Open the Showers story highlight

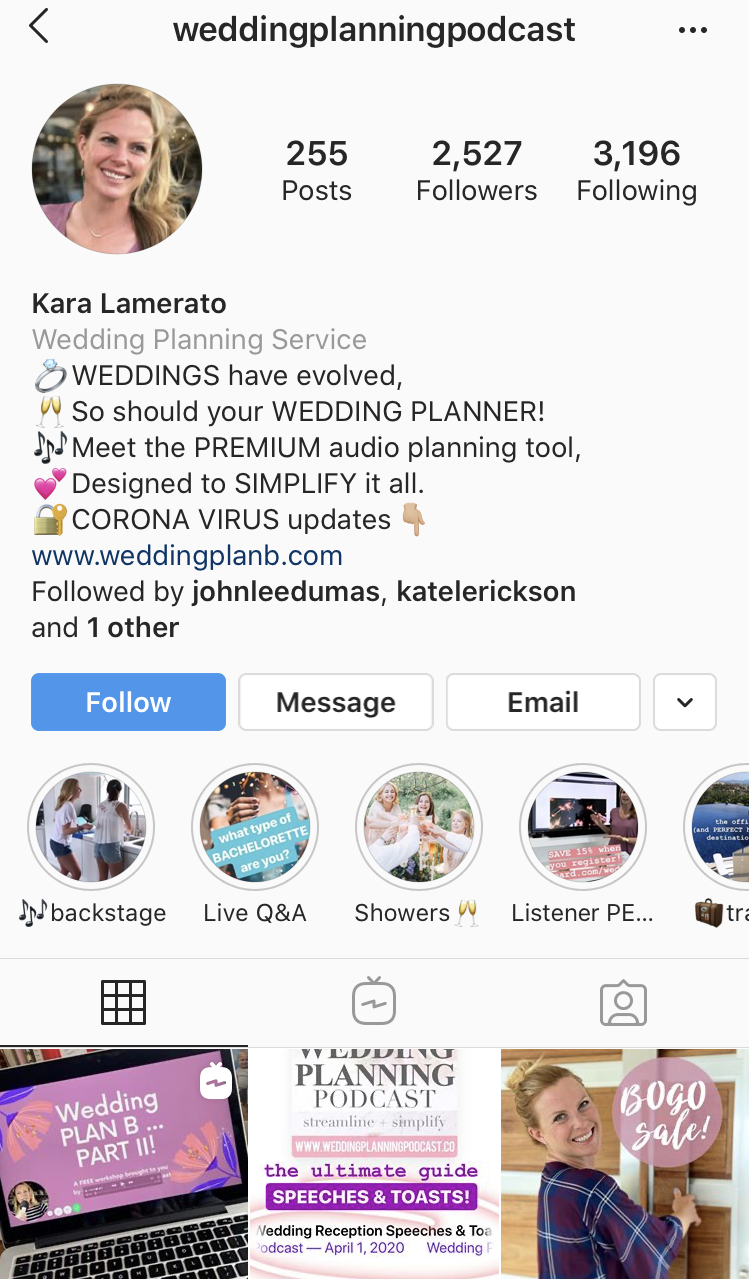coord(420,828)
